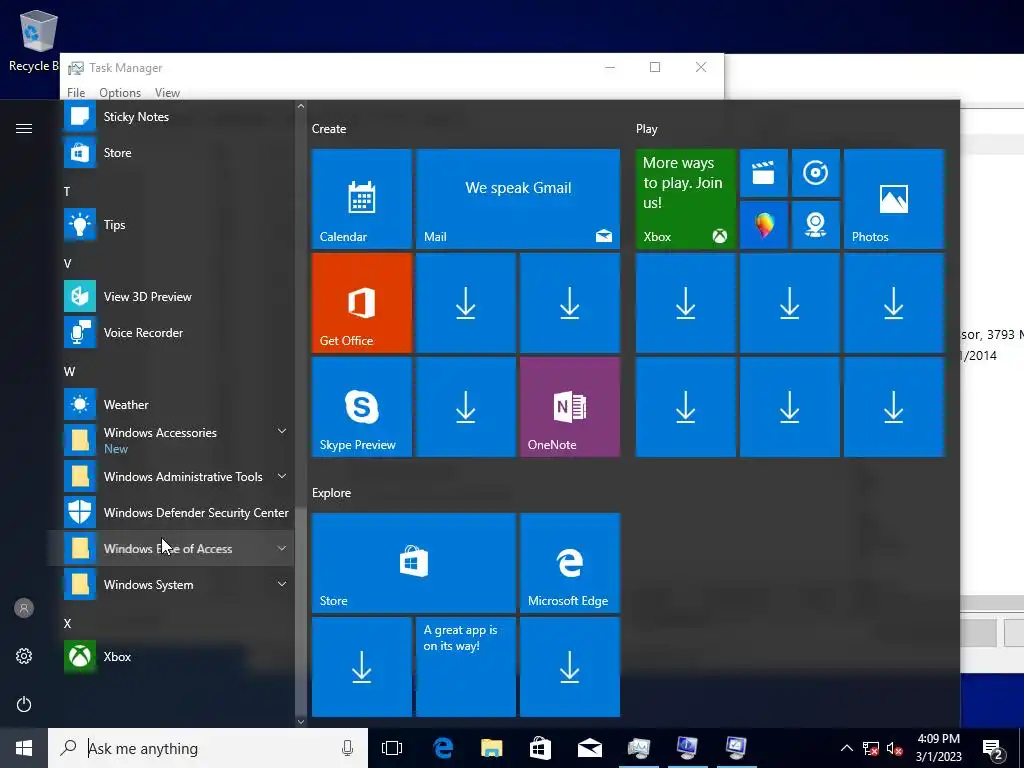Image resolution: width=1024 pixels, height=768 pixels.
Task: Open Task View on the taskbar
Action: (392, 748)
